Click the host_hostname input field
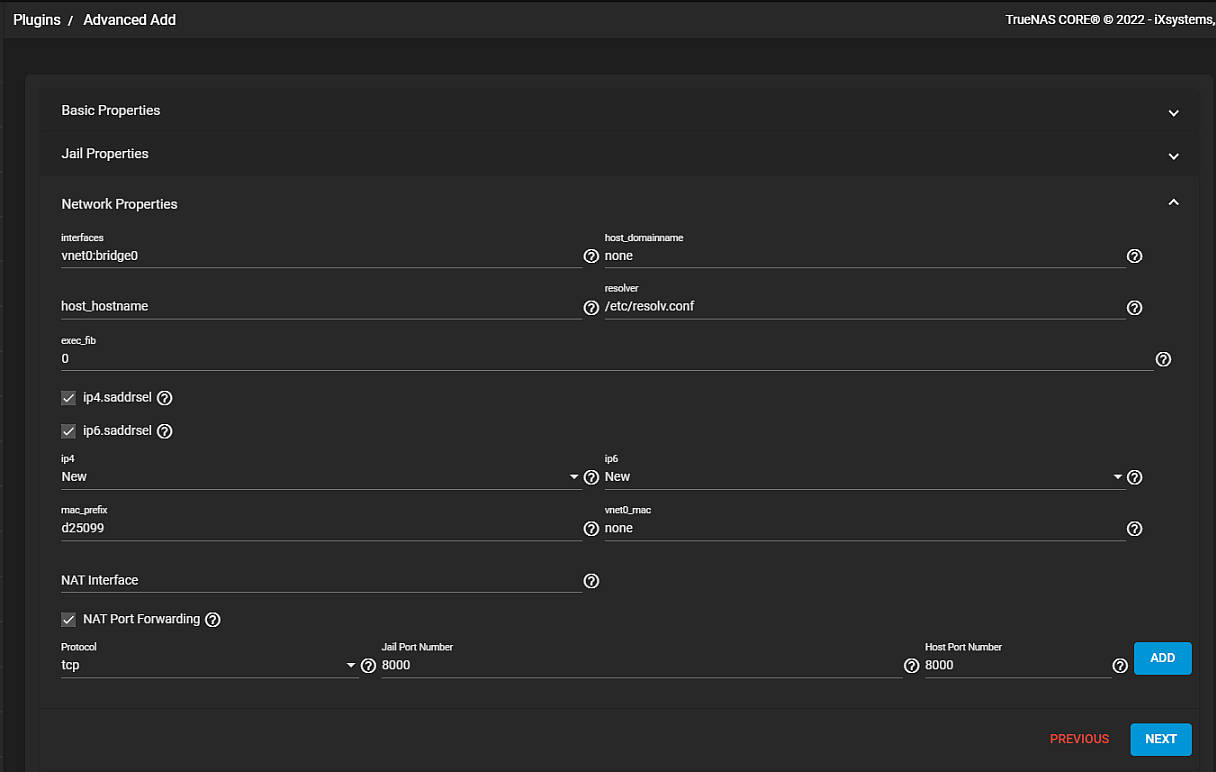The image size is (1216, 772). pyautogui.click(x=320, y=306)
